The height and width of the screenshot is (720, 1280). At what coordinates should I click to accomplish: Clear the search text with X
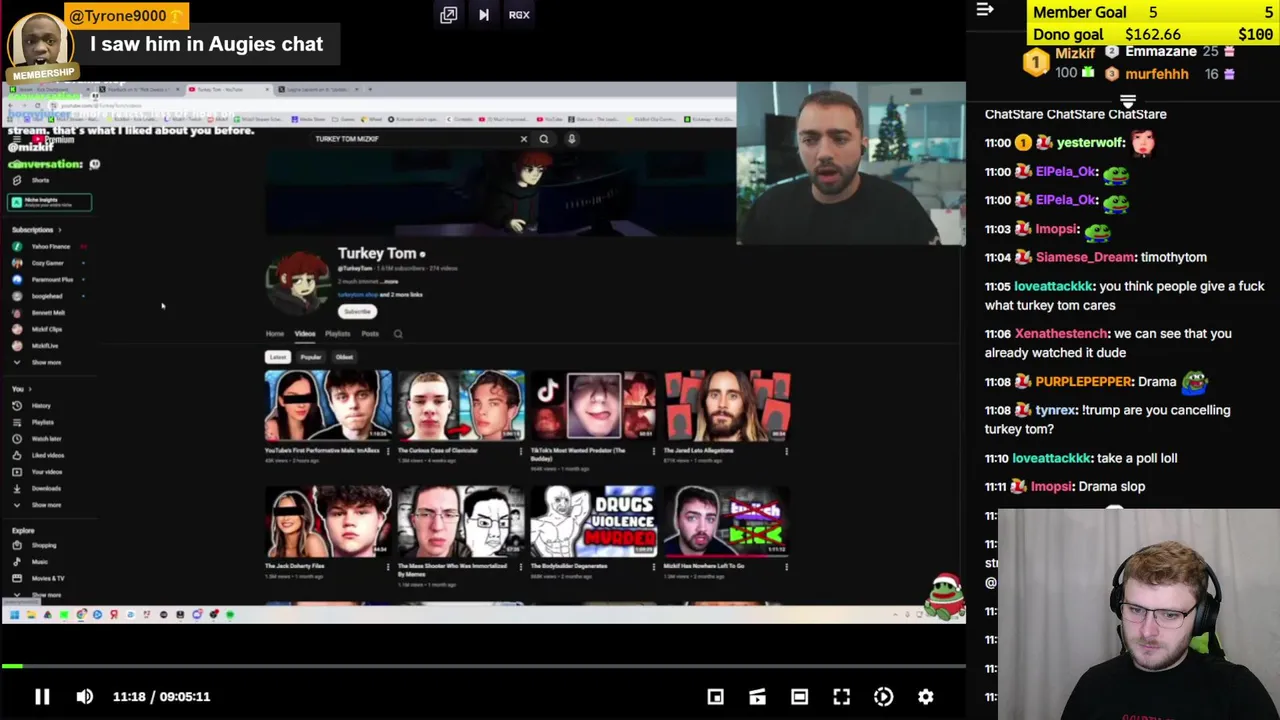click(x=523, y=139)
